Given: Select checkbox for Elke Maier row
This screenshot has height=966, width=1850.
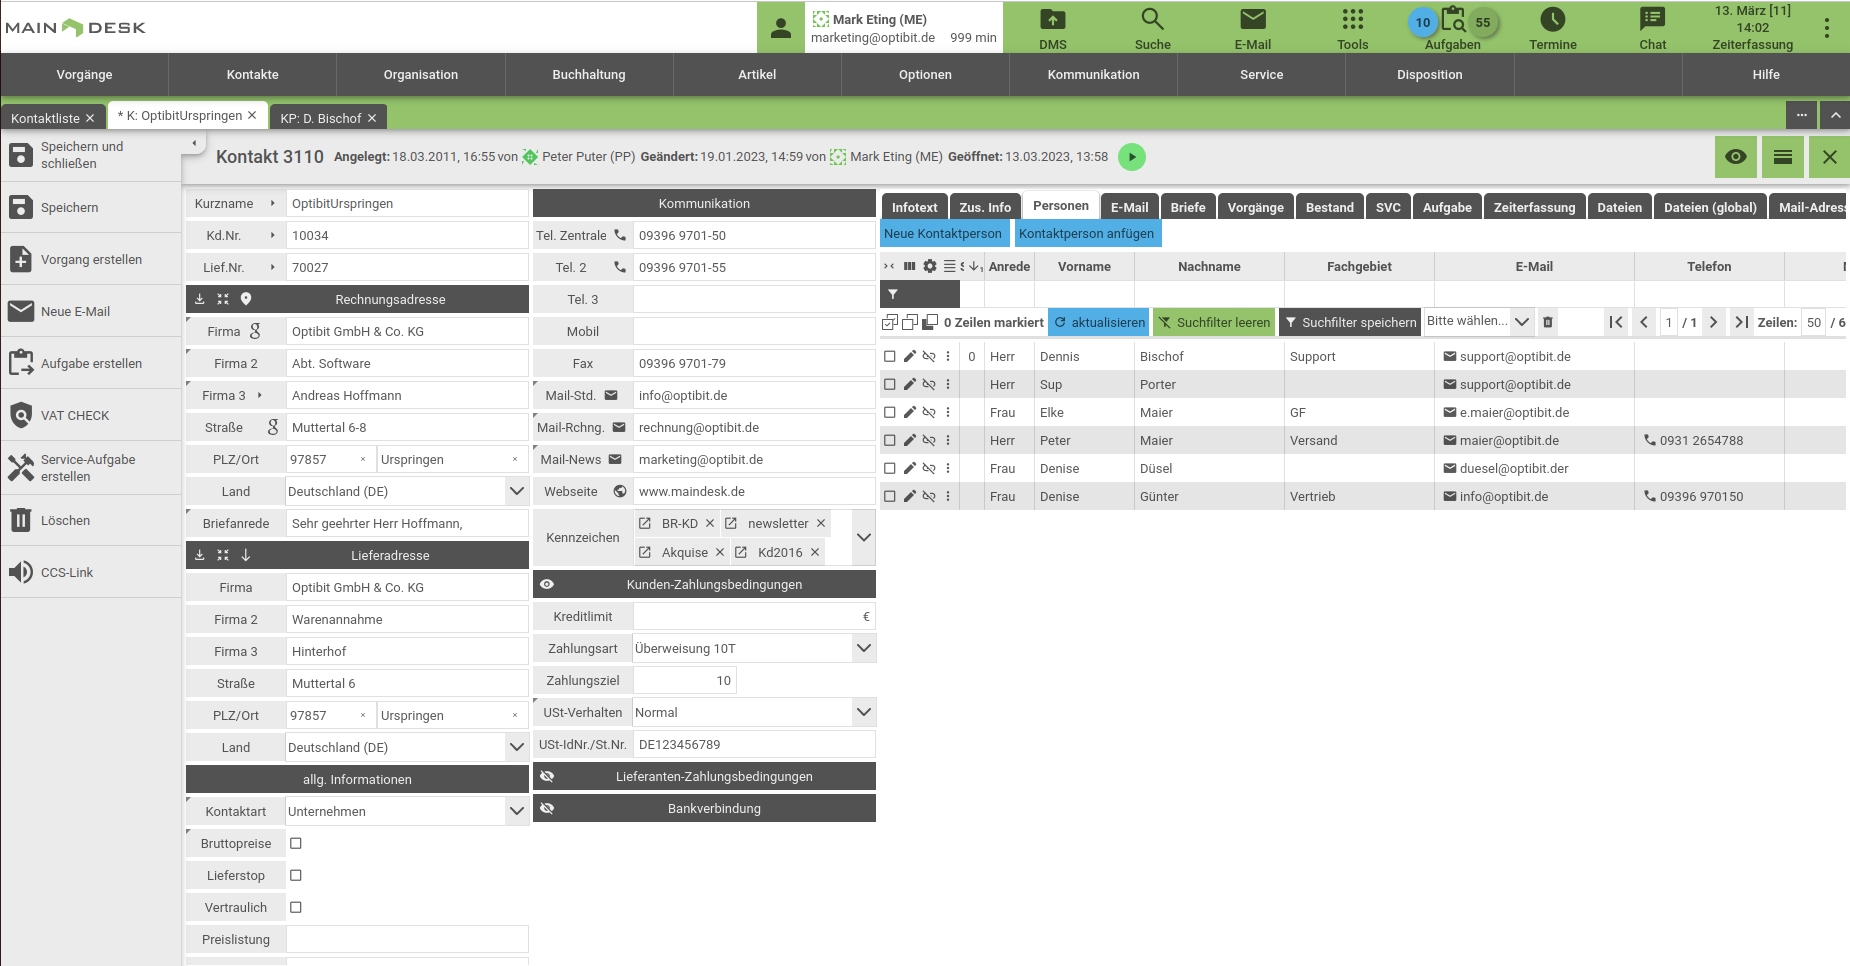Looking at the screenshot, I should point(890,413).
